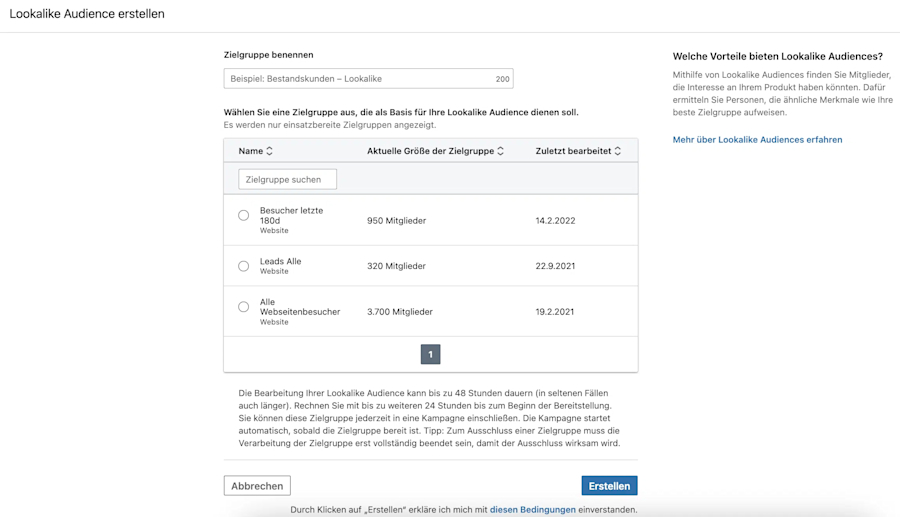Select the 950 Mitglieder row
Viewport: 900px width, 517px height.
point(430,220)
